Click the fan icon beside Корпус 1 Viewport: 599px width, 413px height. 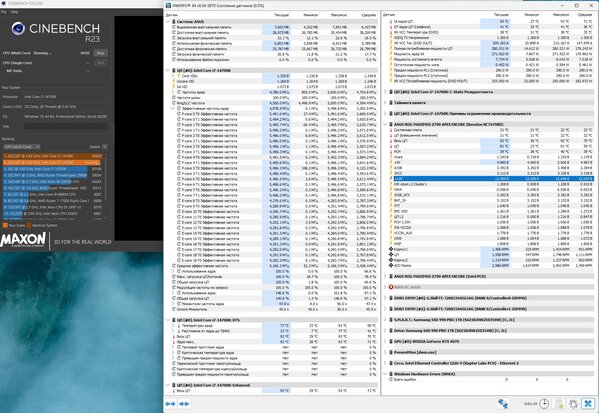click(x=391, y=249)
